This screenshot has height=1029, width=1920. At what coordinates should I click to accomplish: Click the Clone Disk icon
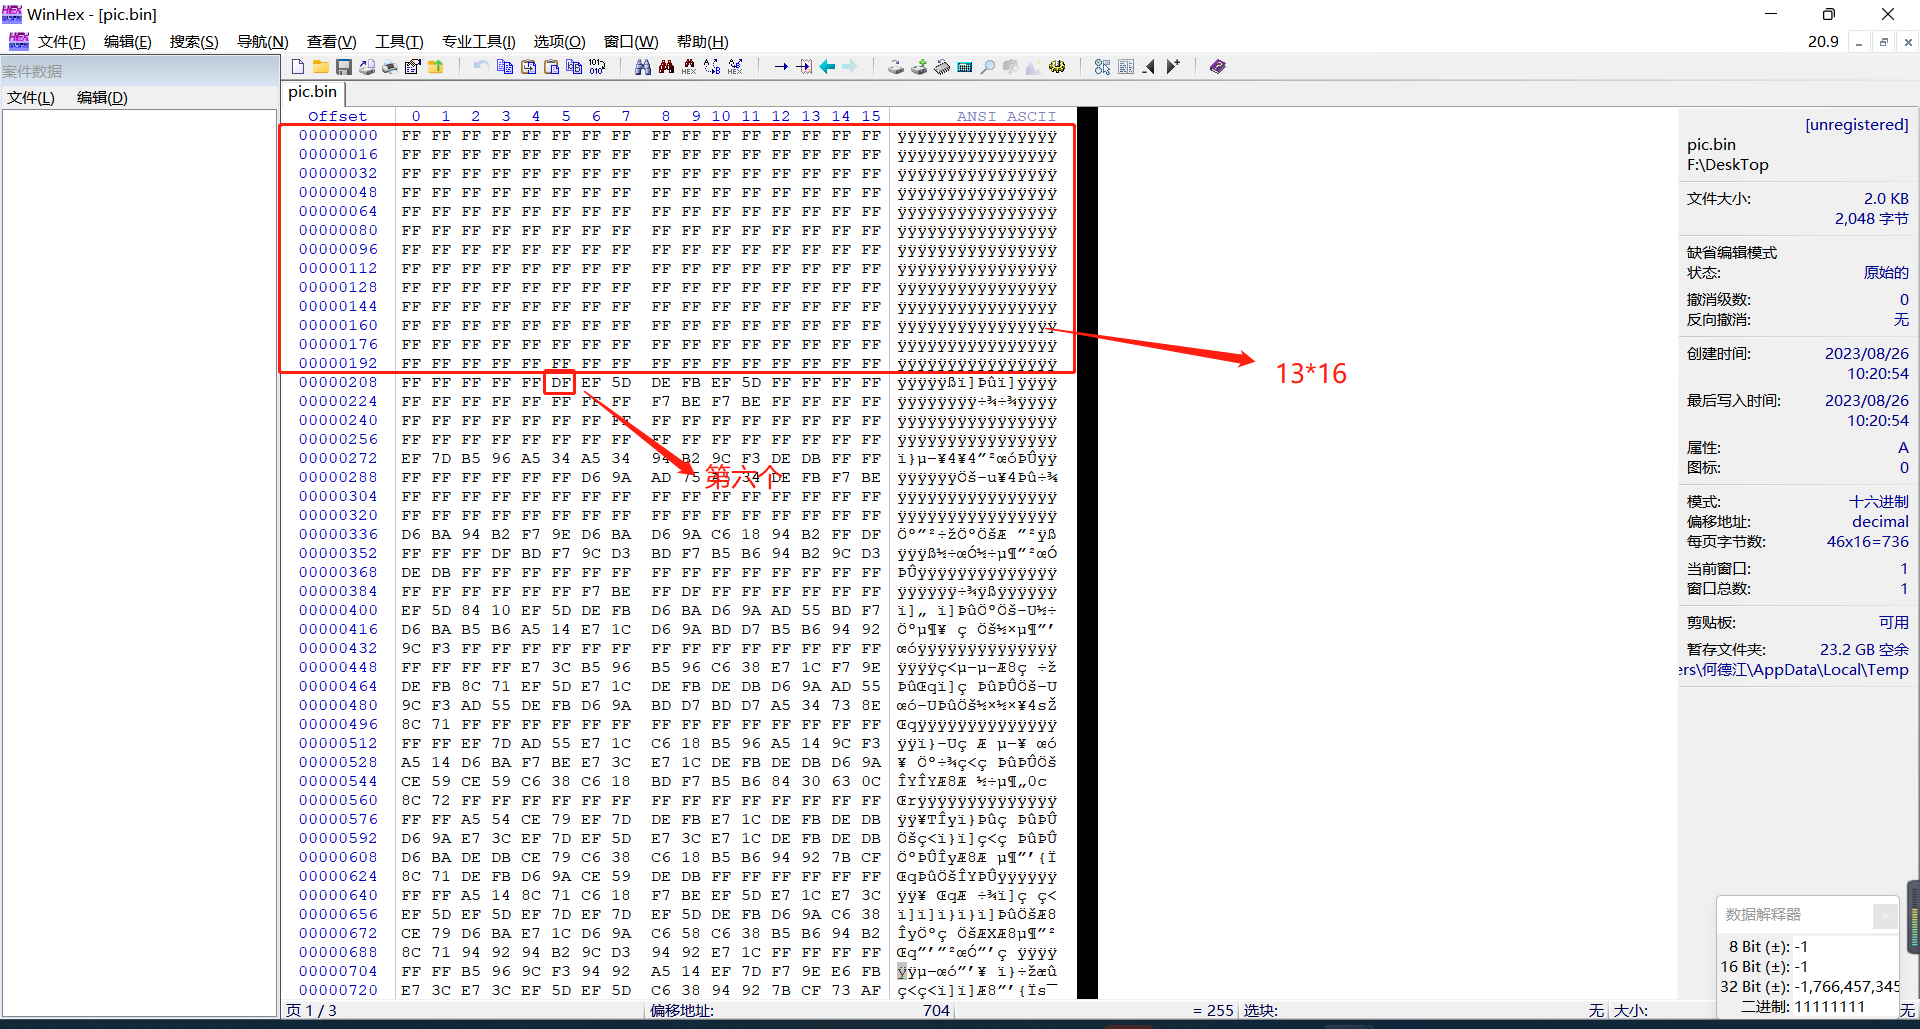919,67
